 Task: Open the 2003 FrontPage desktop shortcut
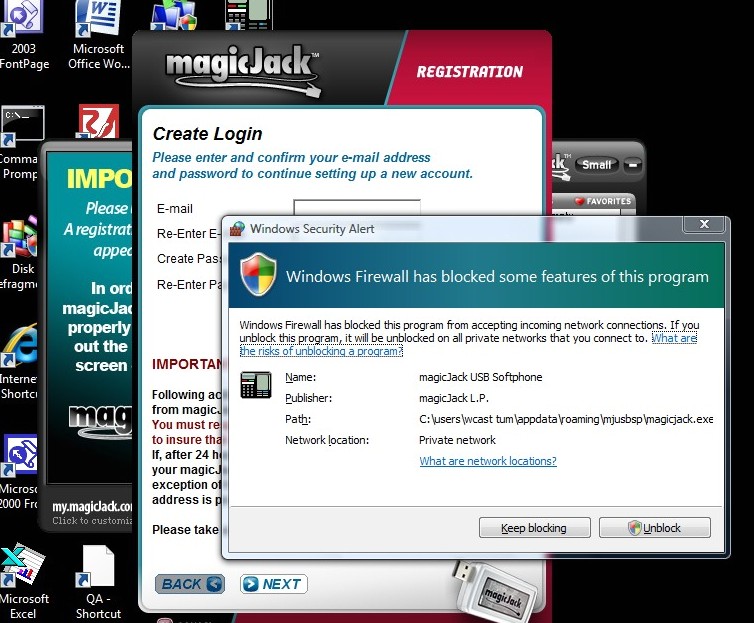coord(24,36)
